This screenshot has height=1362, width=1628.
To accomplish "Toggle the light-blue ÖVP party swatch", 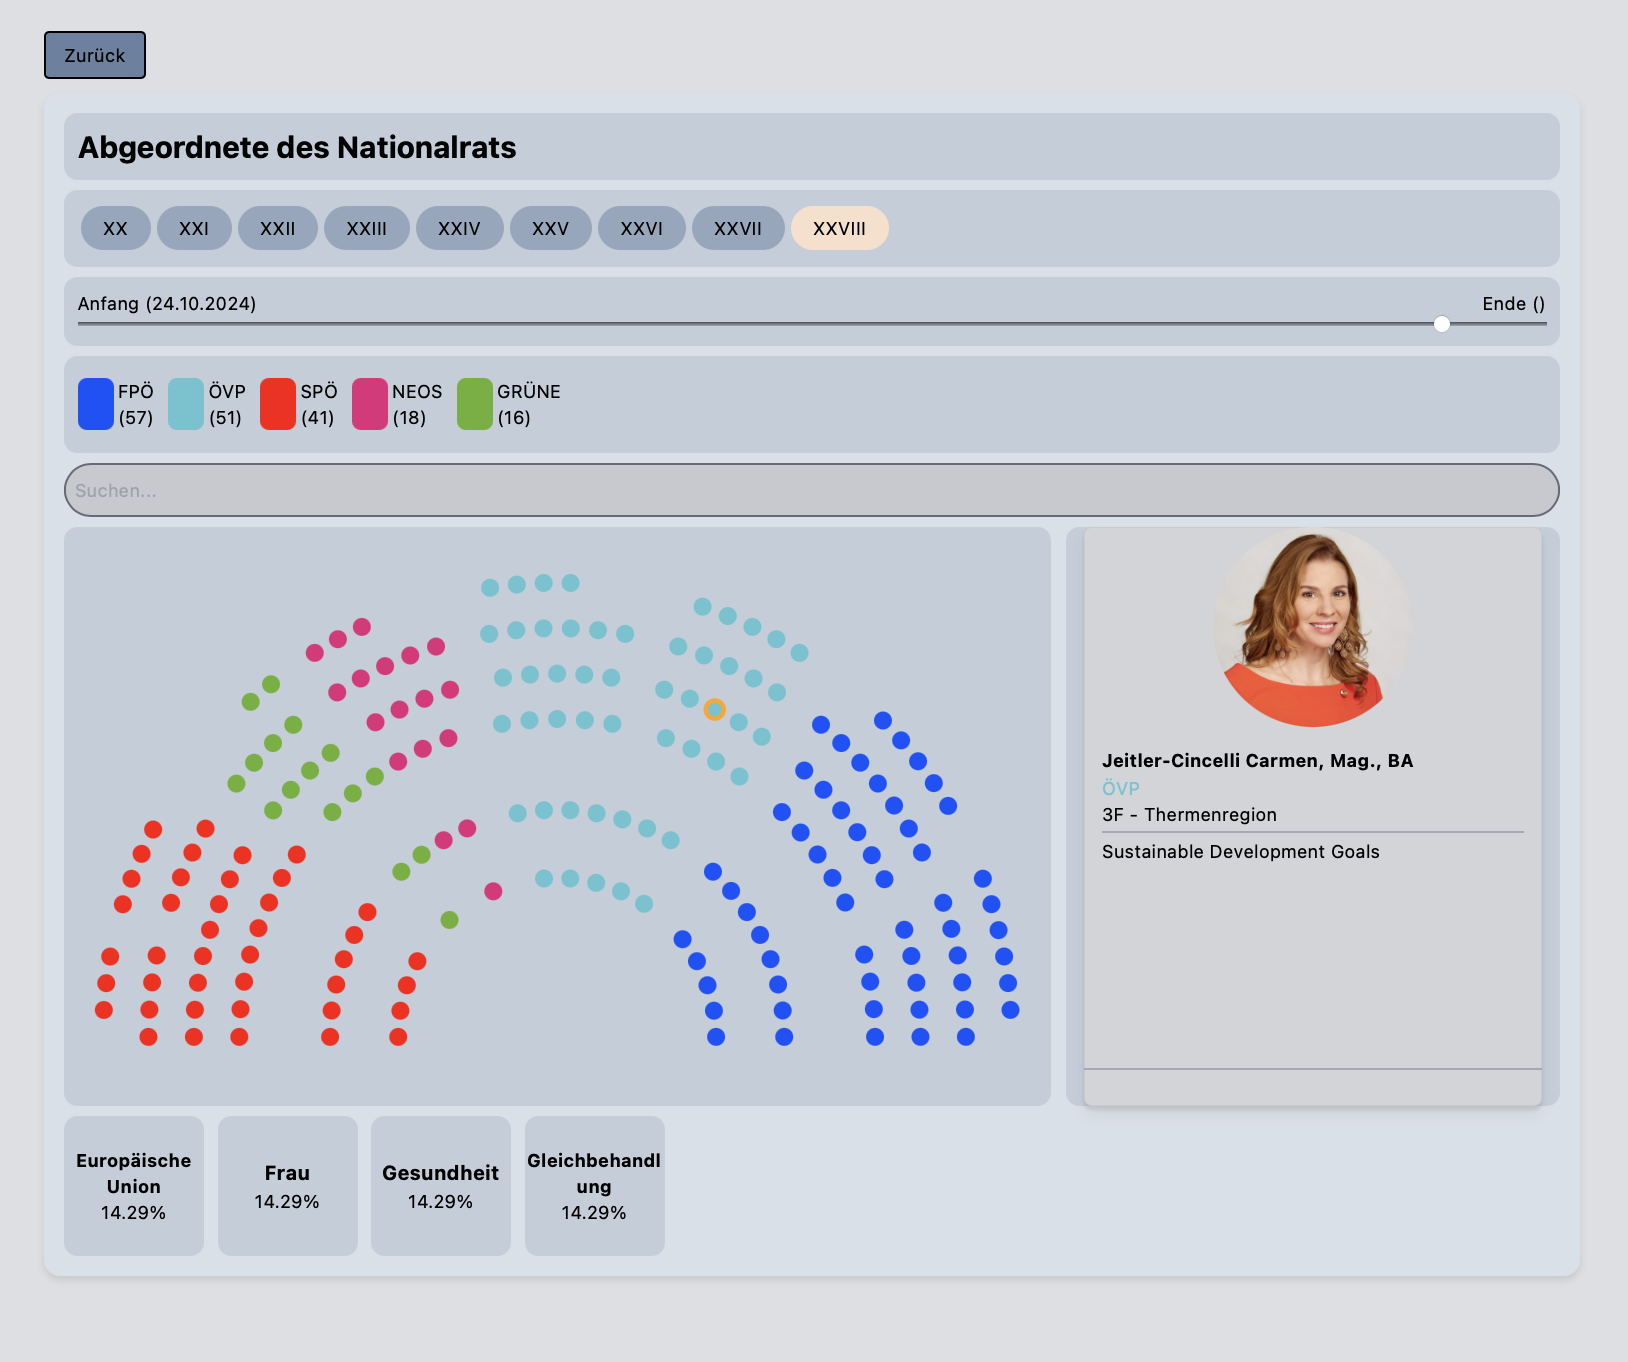I will tap(186, 404).
